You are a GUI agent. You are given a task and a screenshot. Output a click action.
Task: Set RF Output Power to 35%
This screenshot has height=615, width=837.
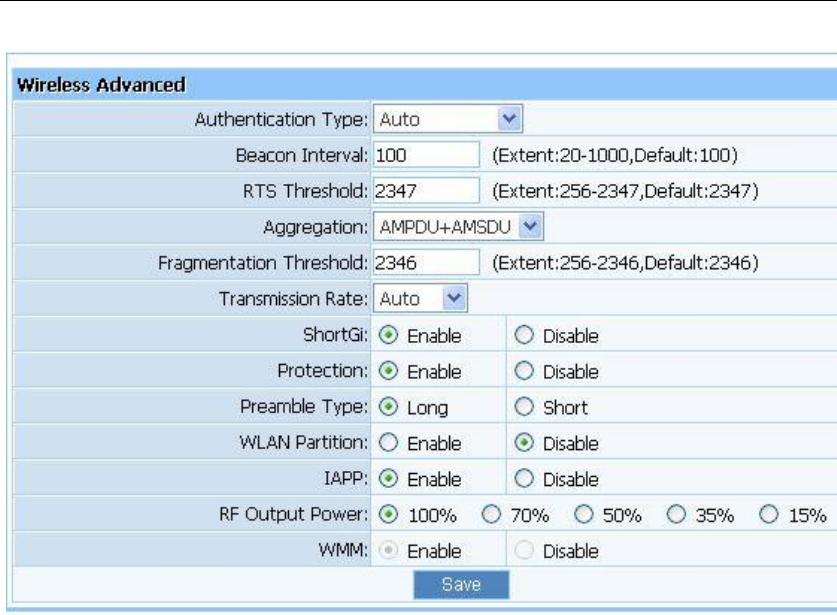(676, 515)
